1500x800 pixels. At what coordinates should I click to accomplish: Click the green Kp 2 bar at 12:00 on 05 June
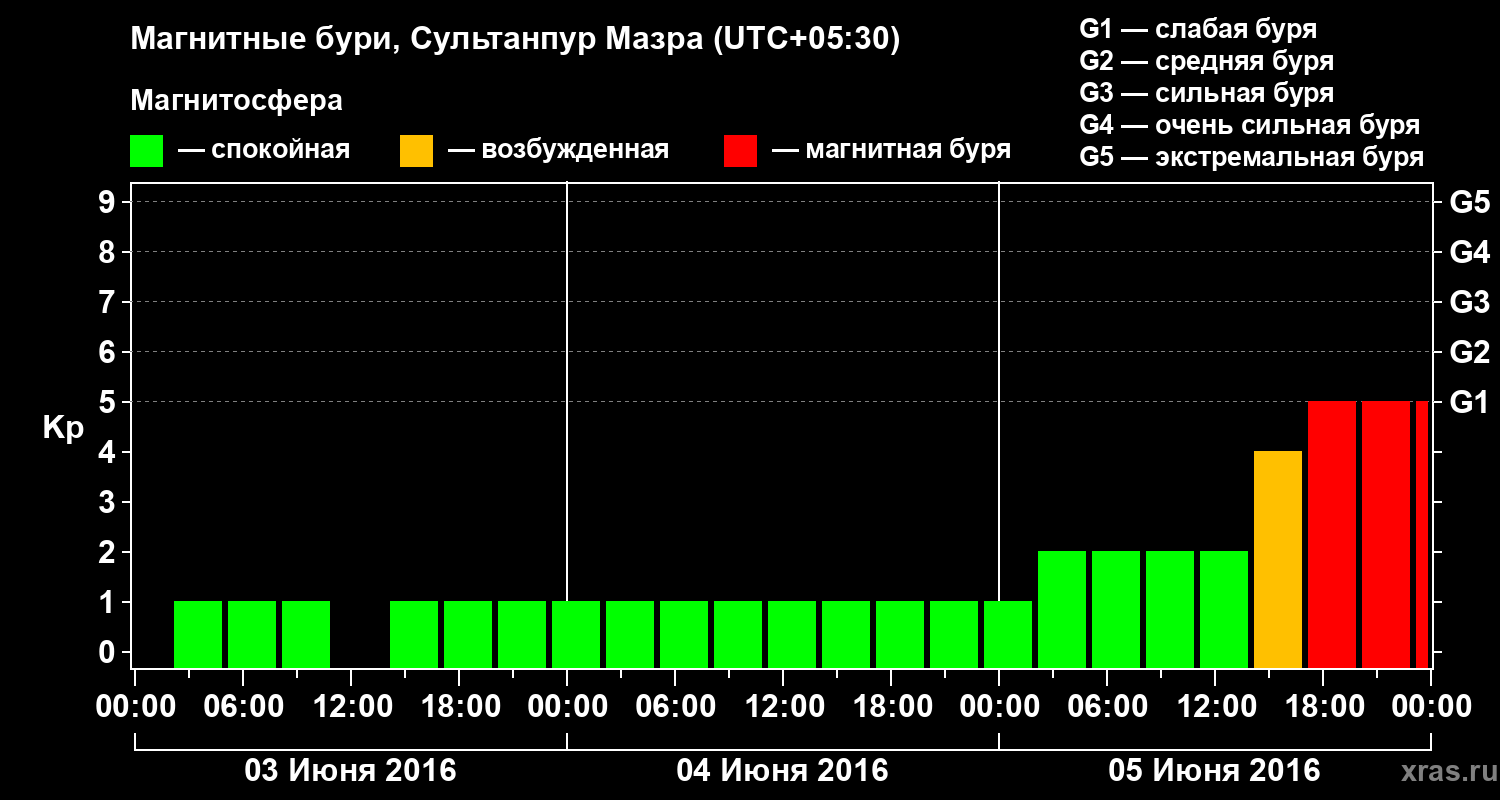point(1224,609)
